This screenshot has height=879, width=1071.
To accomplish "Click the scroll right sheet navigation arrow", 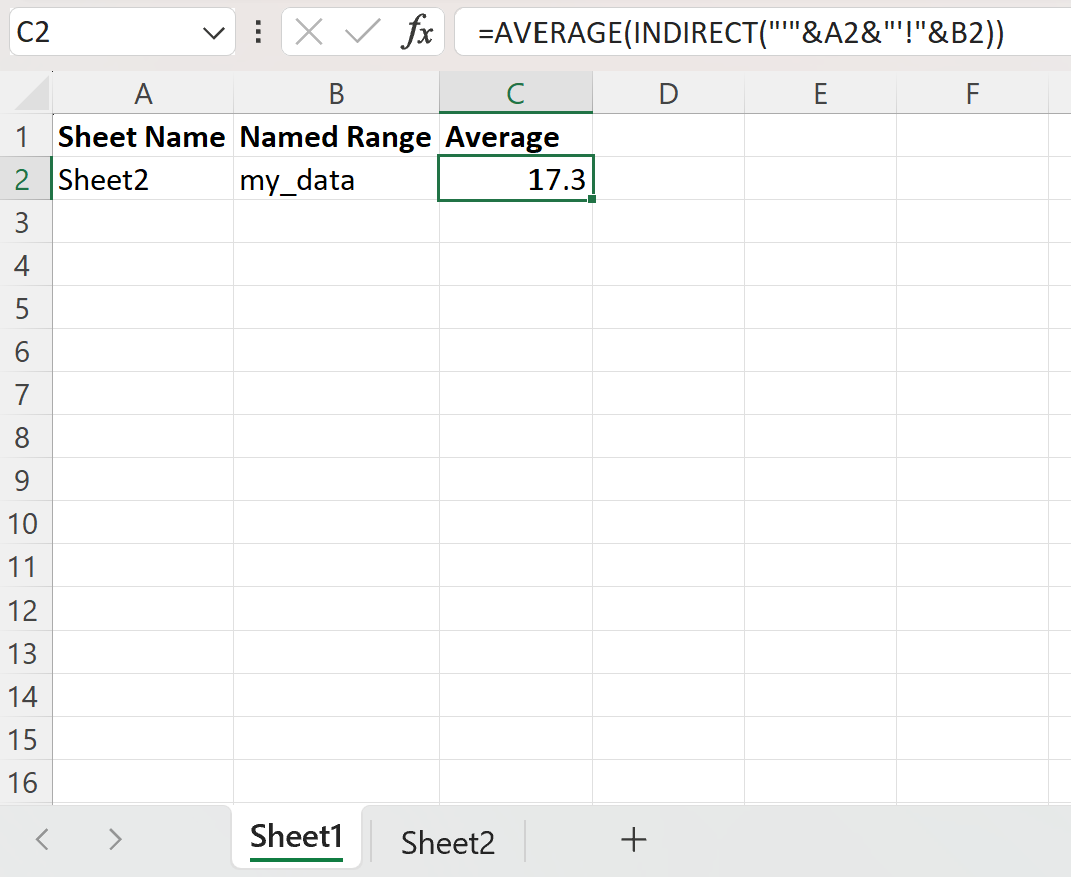I will pos(113,841).
